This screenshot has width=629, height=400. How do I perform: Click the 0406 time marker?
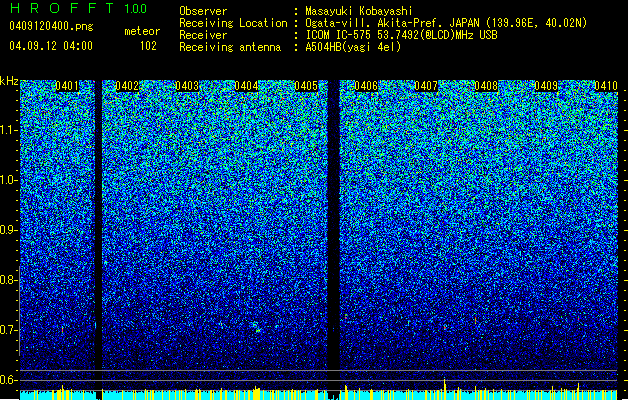pos(366,86)
